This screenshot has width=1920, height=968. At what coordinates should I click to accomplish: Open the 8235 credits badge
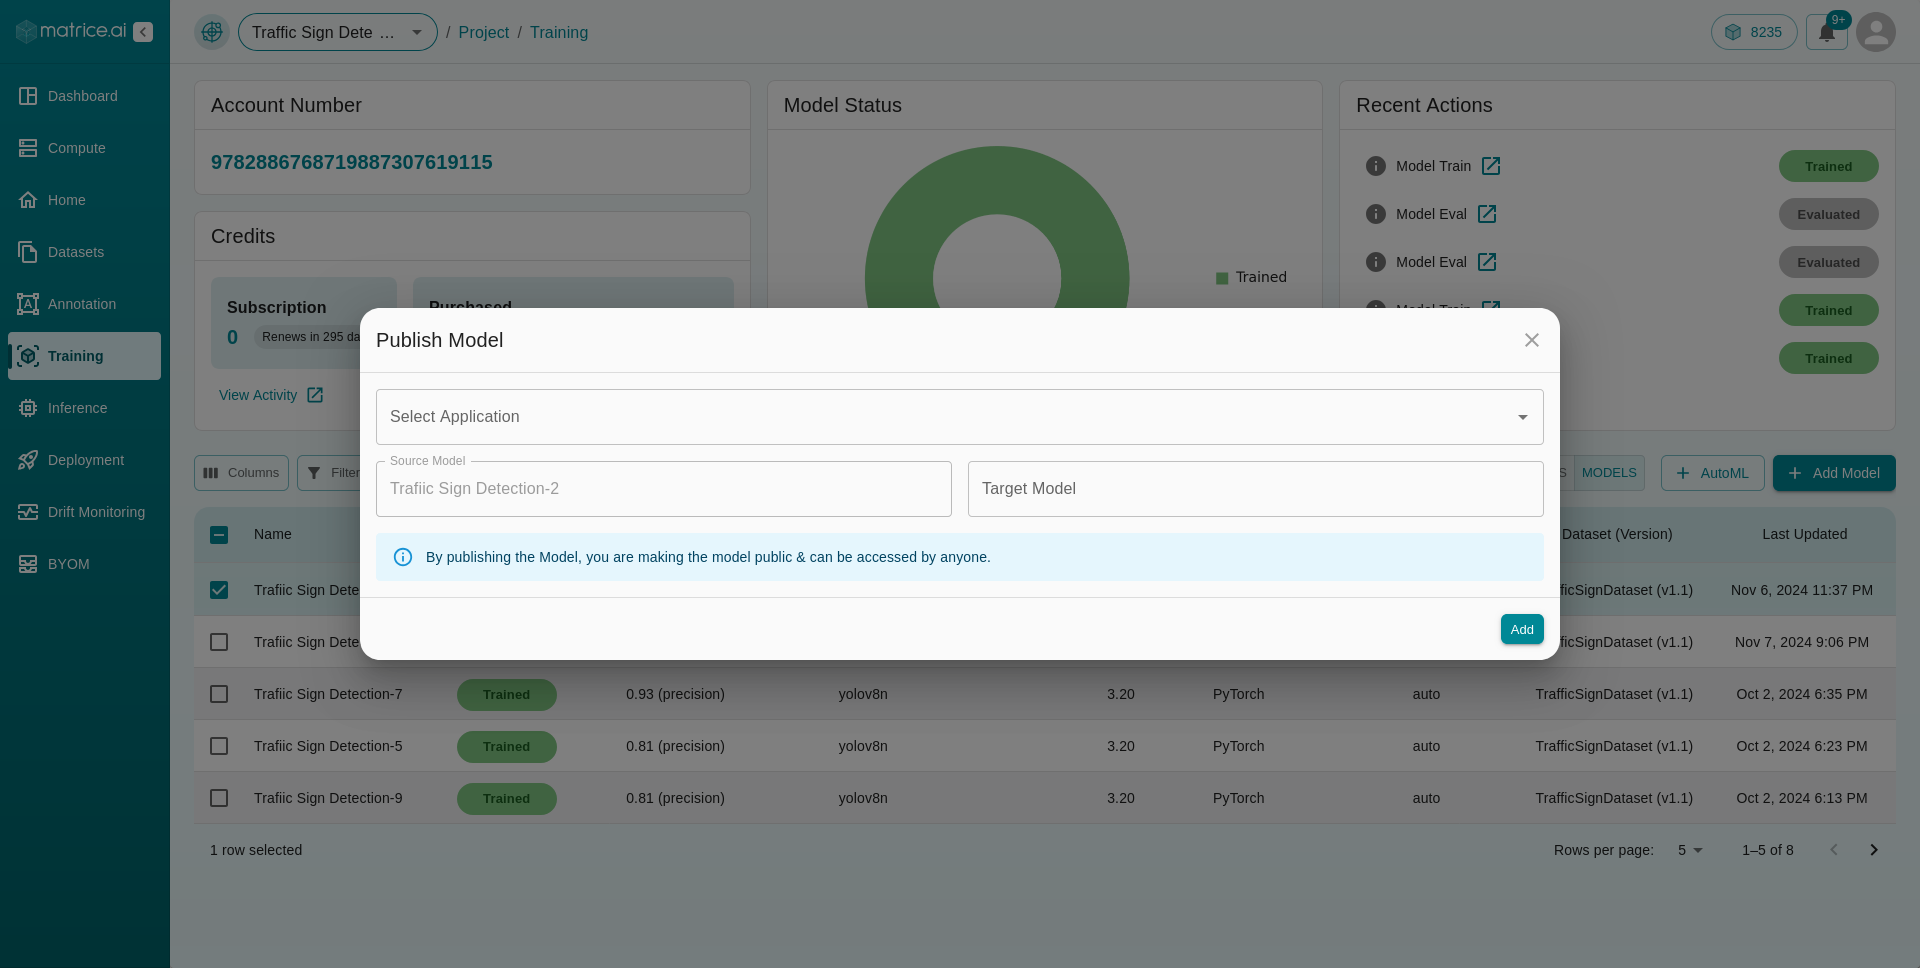[1754, 32]
